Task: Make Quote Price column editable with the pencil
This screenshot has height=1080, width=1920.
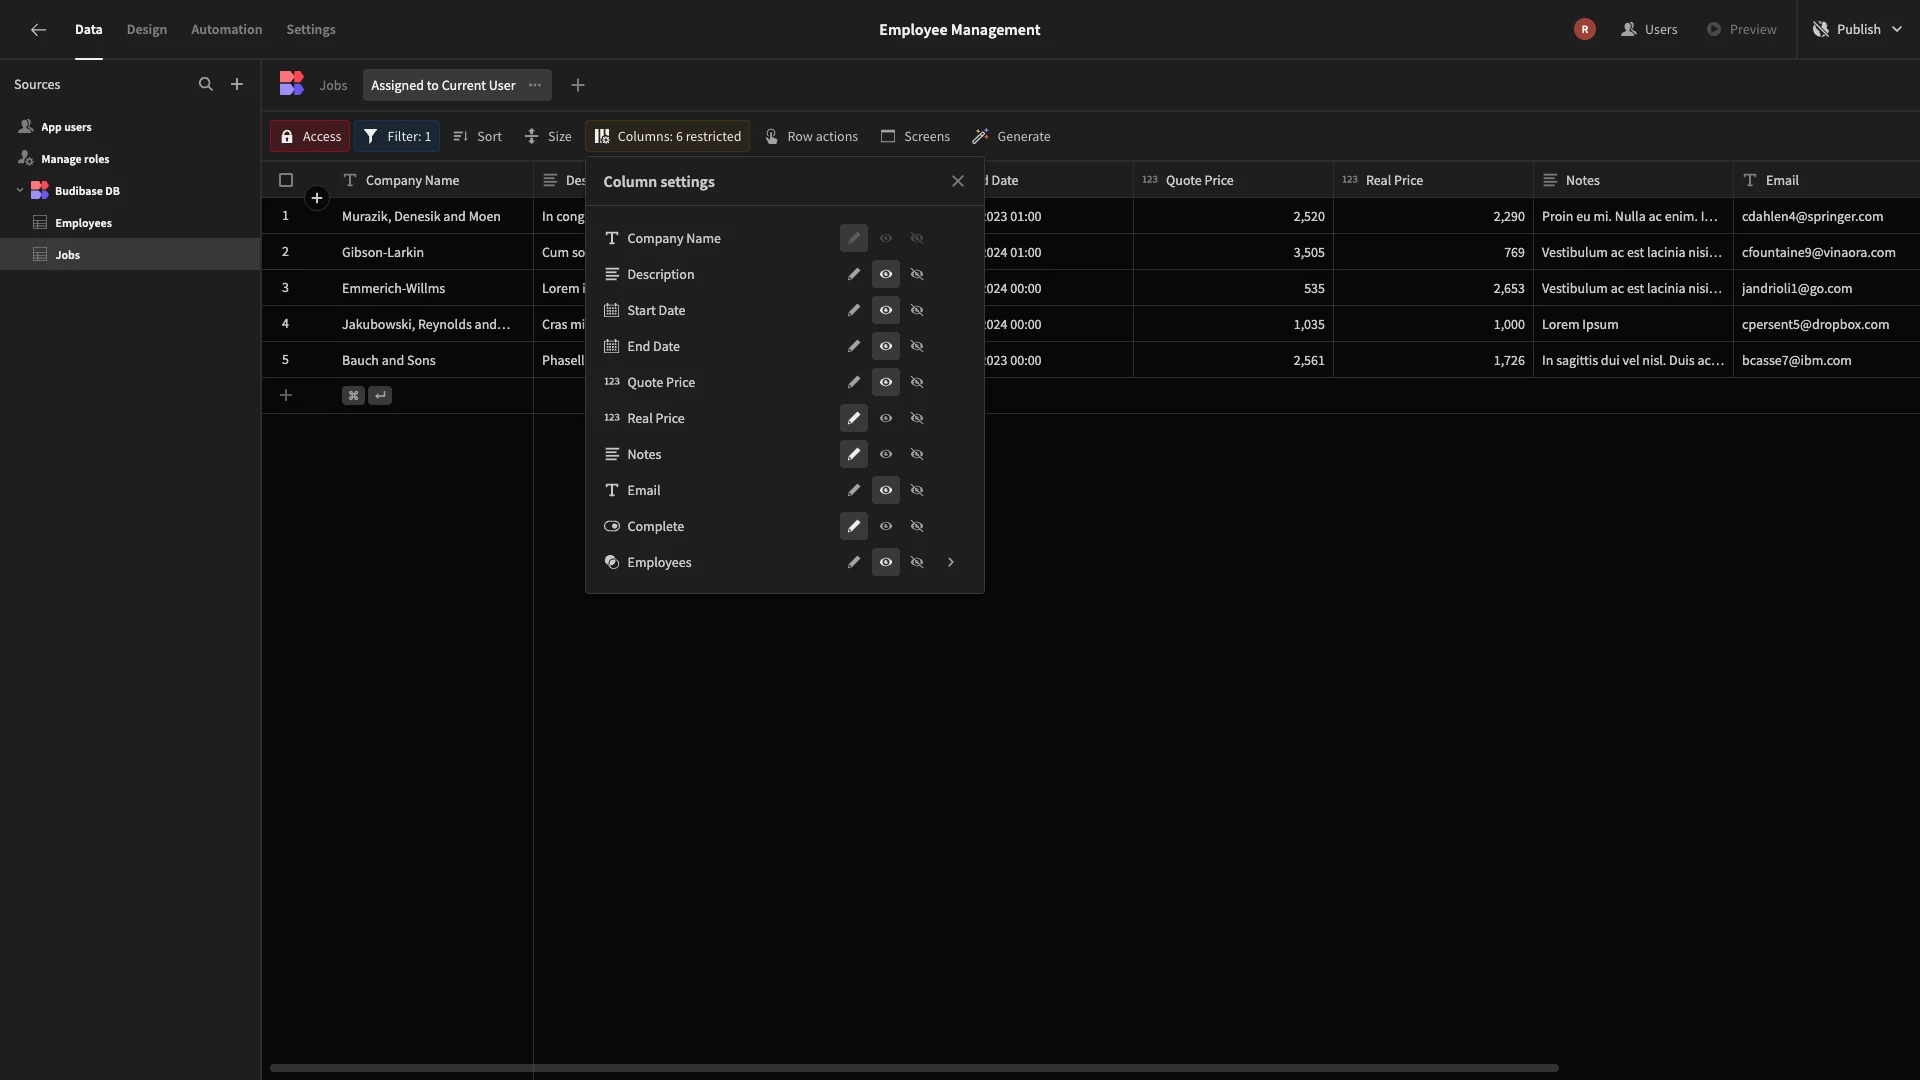Action: click(854, 382)
